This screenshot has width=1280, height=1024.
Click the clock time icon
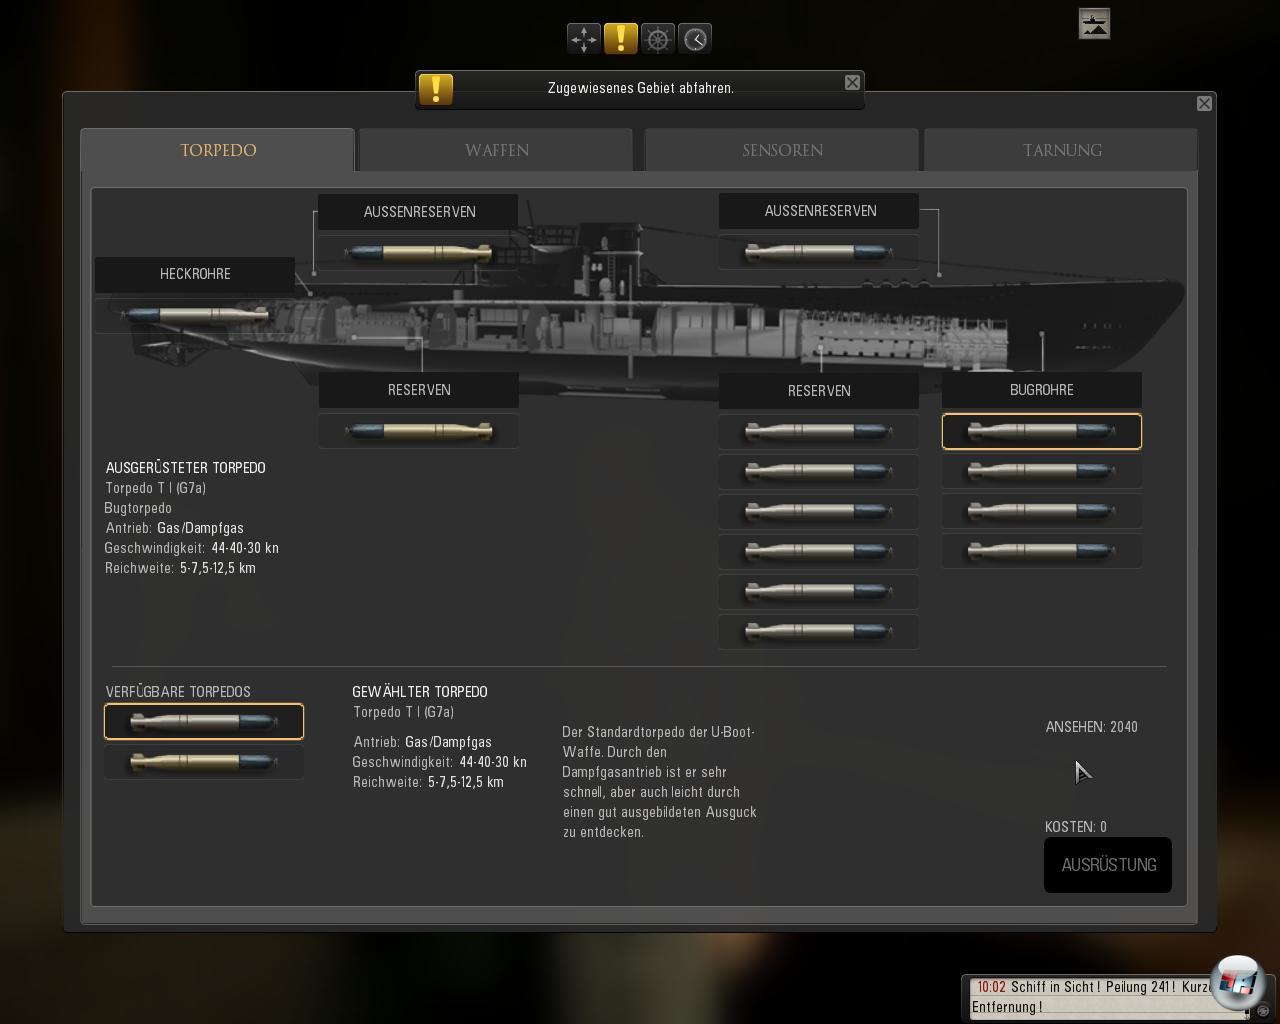pyautogui.click(x=695, y=39)
